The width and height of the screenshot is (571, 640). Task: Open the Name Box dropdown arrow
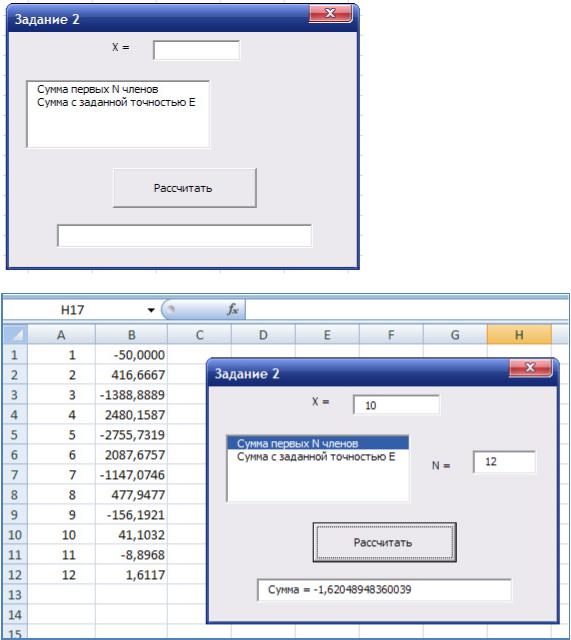[151, 310]
